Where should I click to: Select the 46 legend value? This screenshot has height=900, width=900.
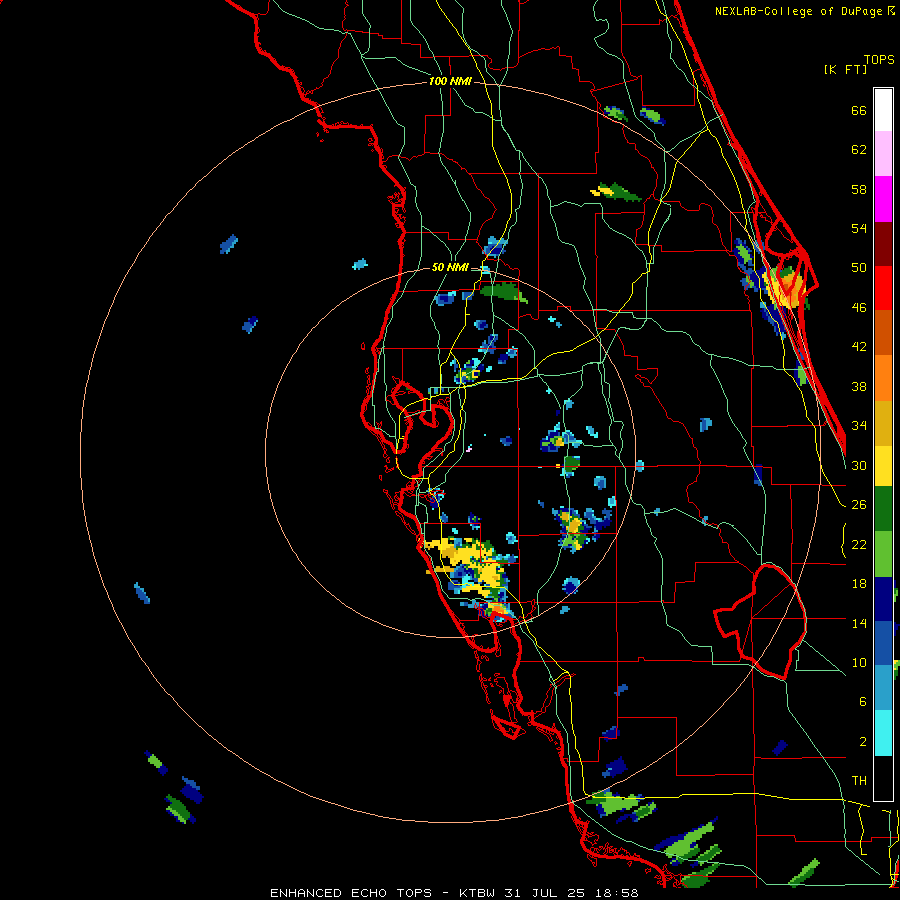click(x=859, y=308)
